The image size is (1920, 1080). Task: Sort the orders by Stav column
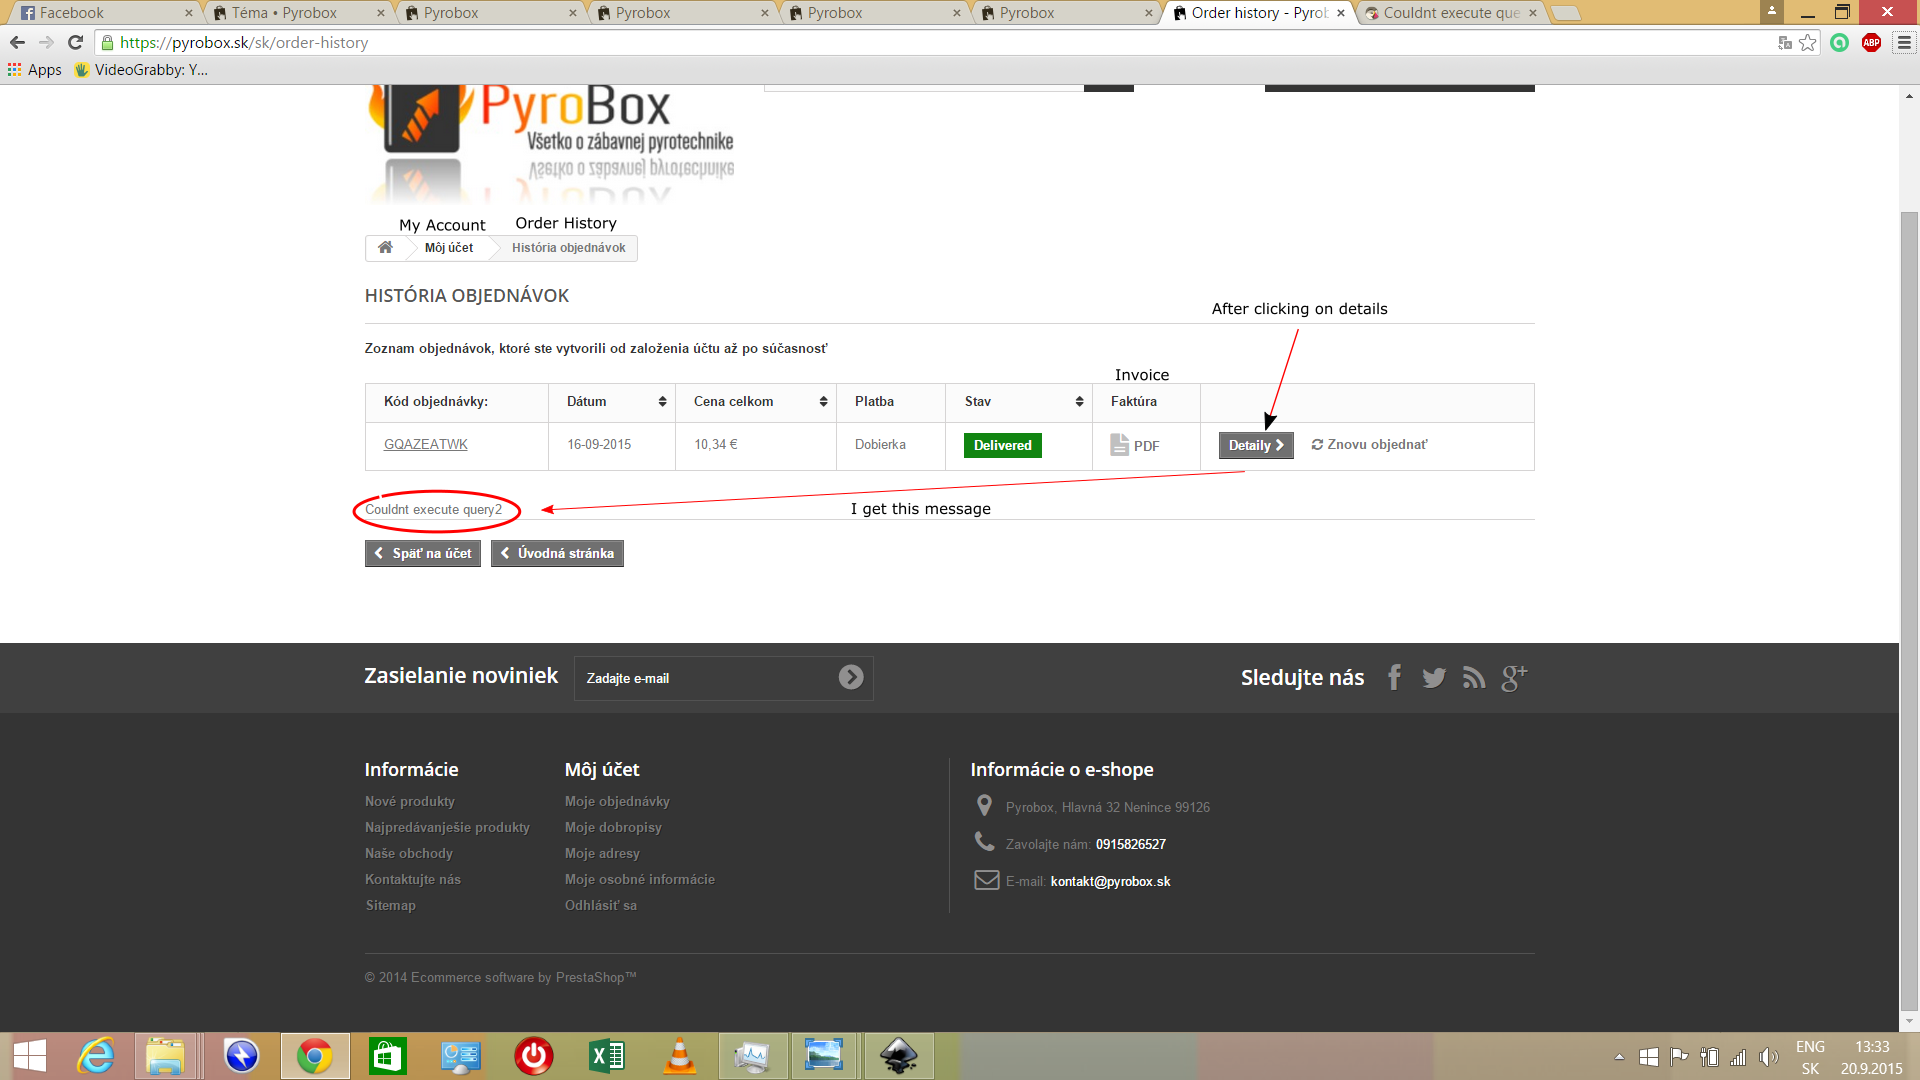(1079, 401)
